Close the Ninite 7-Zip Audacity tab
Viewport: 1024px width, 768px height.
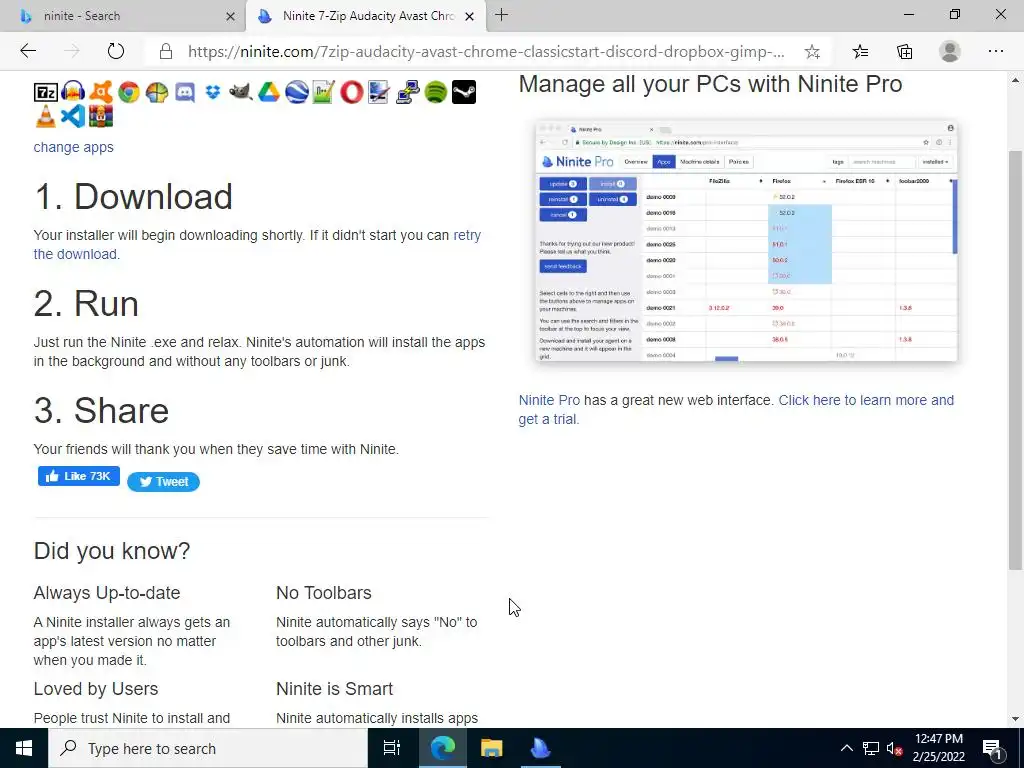click(469, 16)
